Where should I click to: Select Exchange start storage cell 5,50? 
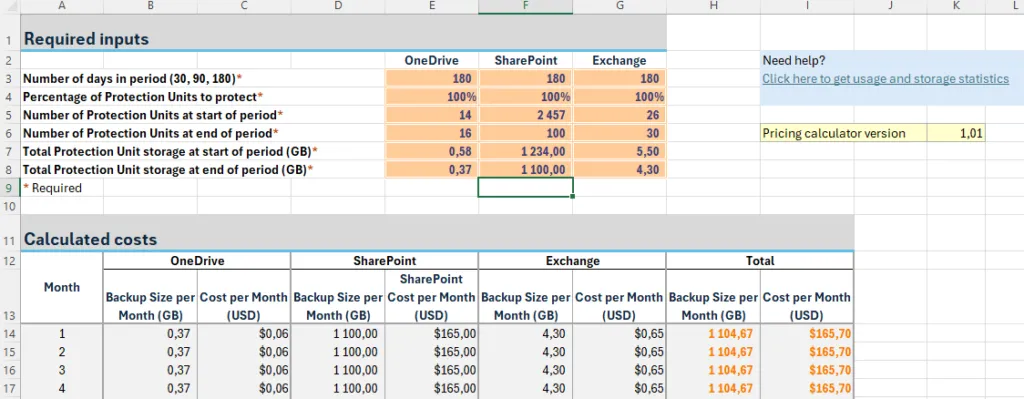click(620, 152)
